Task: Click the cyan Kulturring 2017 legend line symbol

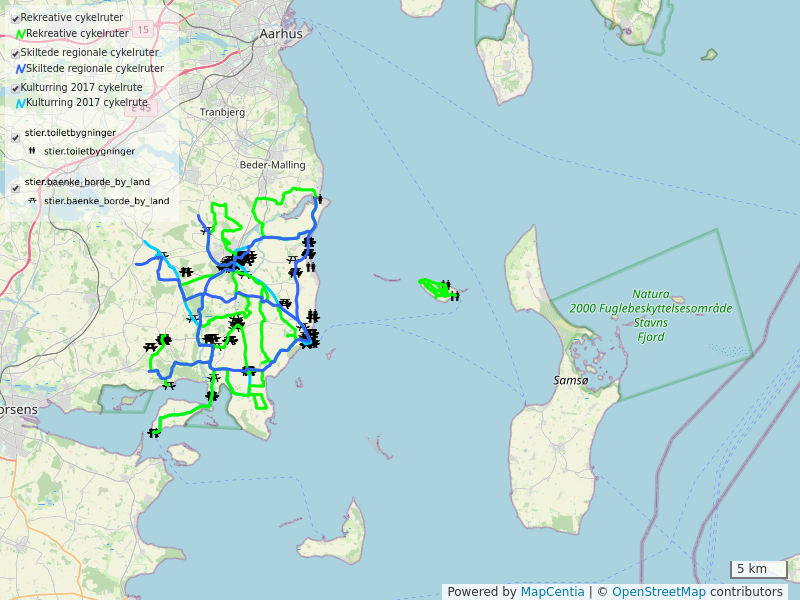Action: (x=20, y=102)
